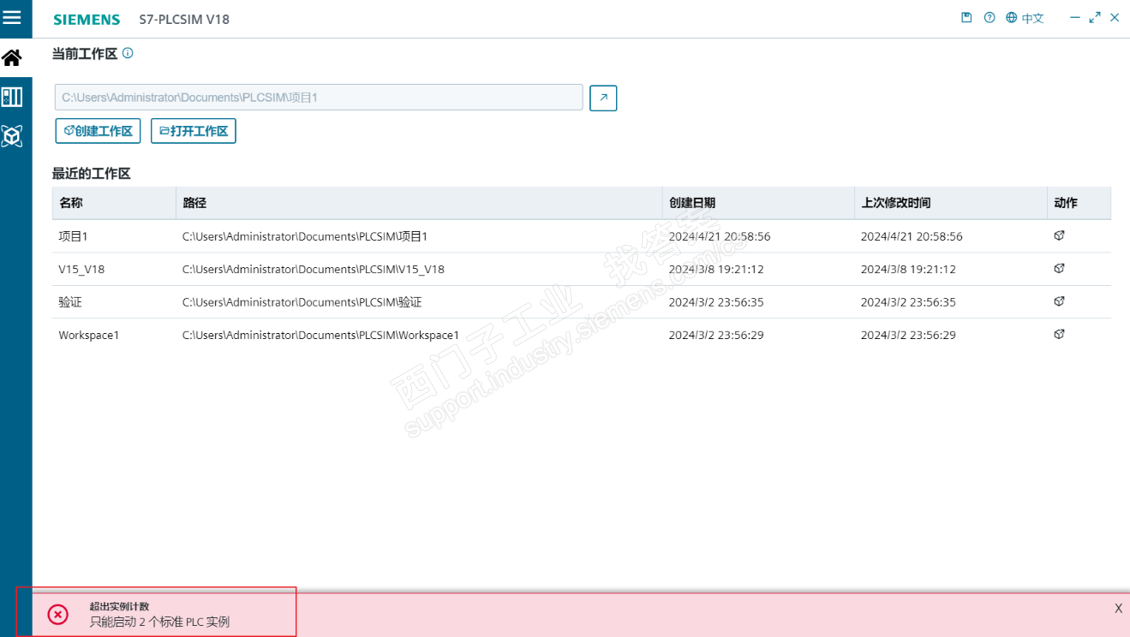Click modified time 2024/3/2 23:56:29

pyautogui.click(x=908, y=335)
